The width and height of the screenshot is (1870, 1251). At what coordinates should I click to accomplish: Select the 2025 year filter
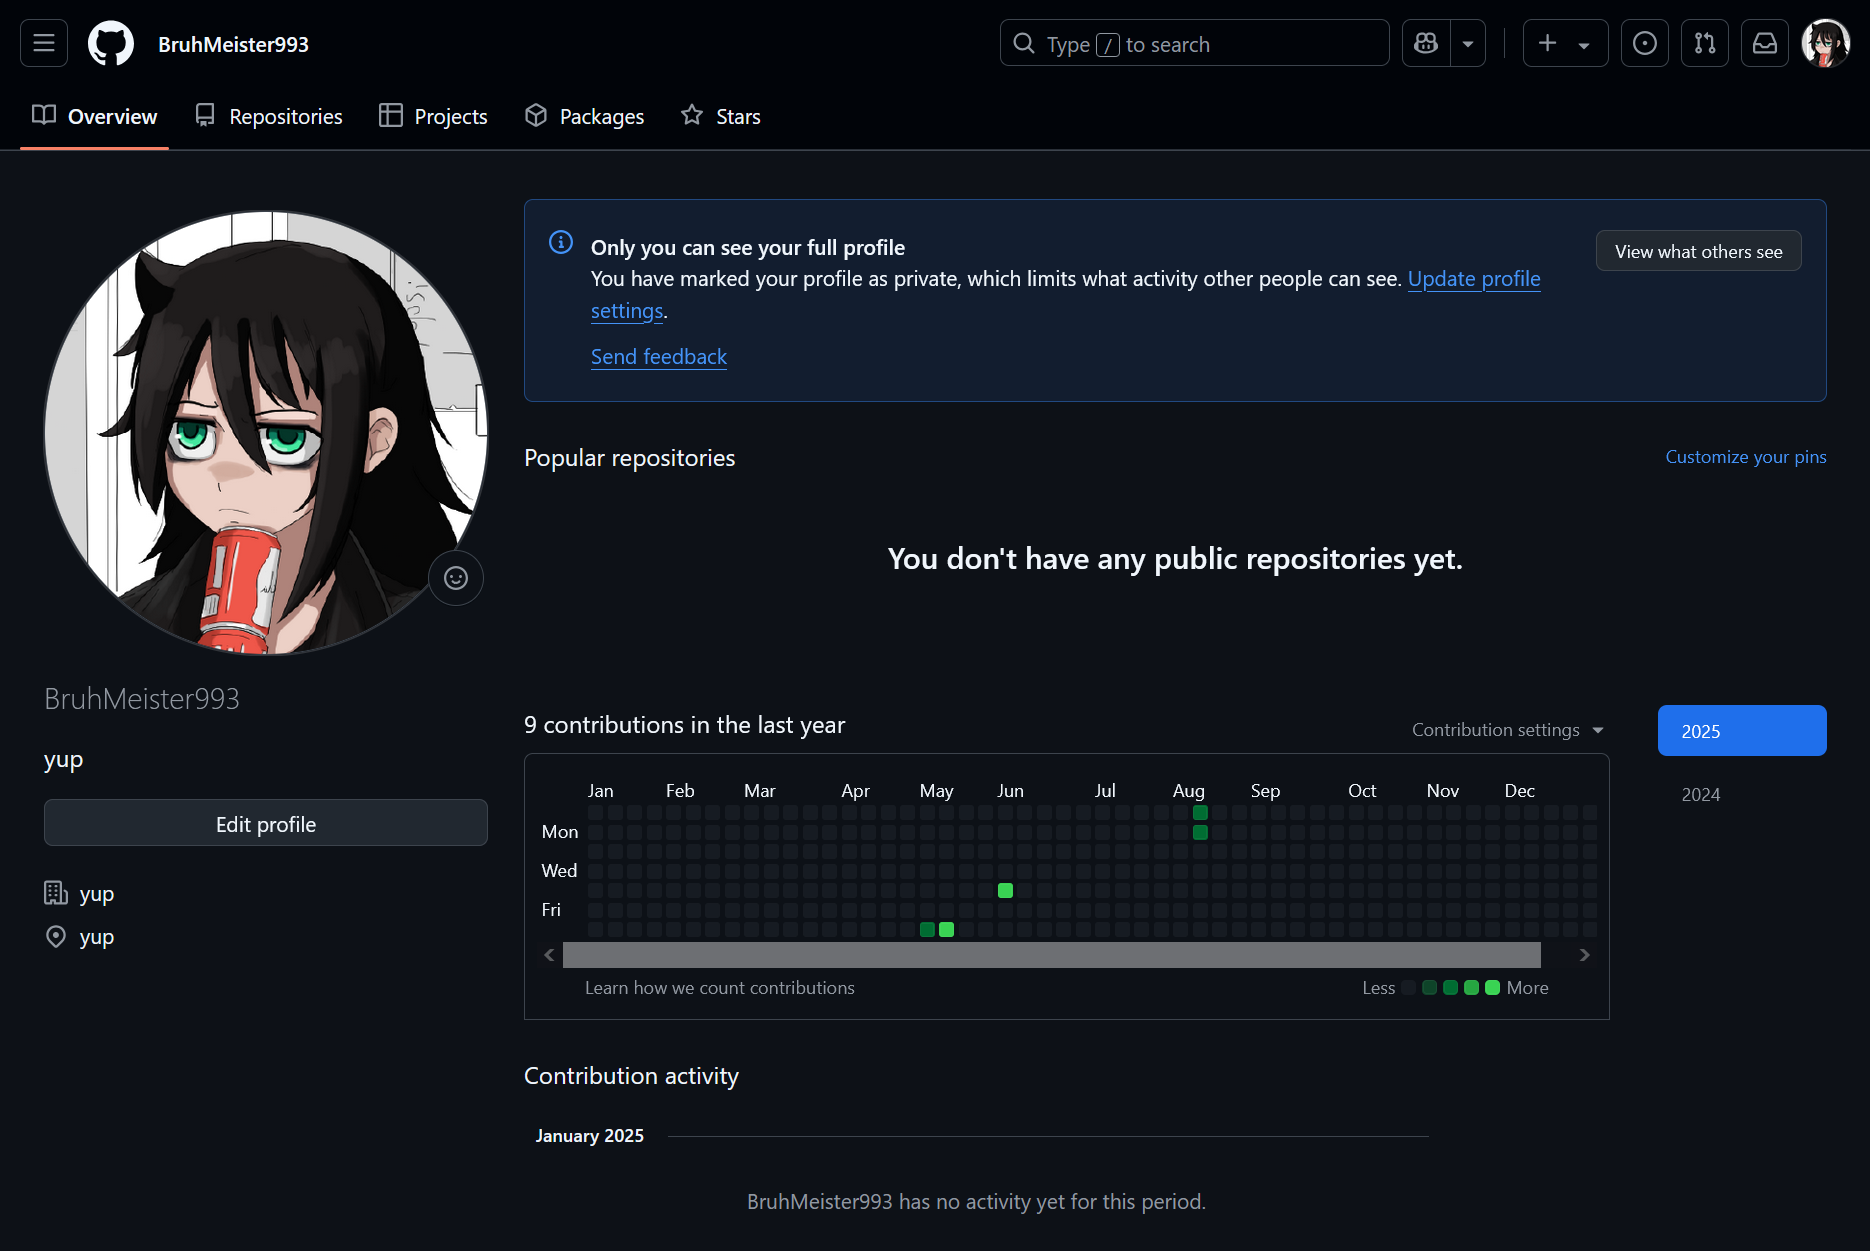point(1742,731)
